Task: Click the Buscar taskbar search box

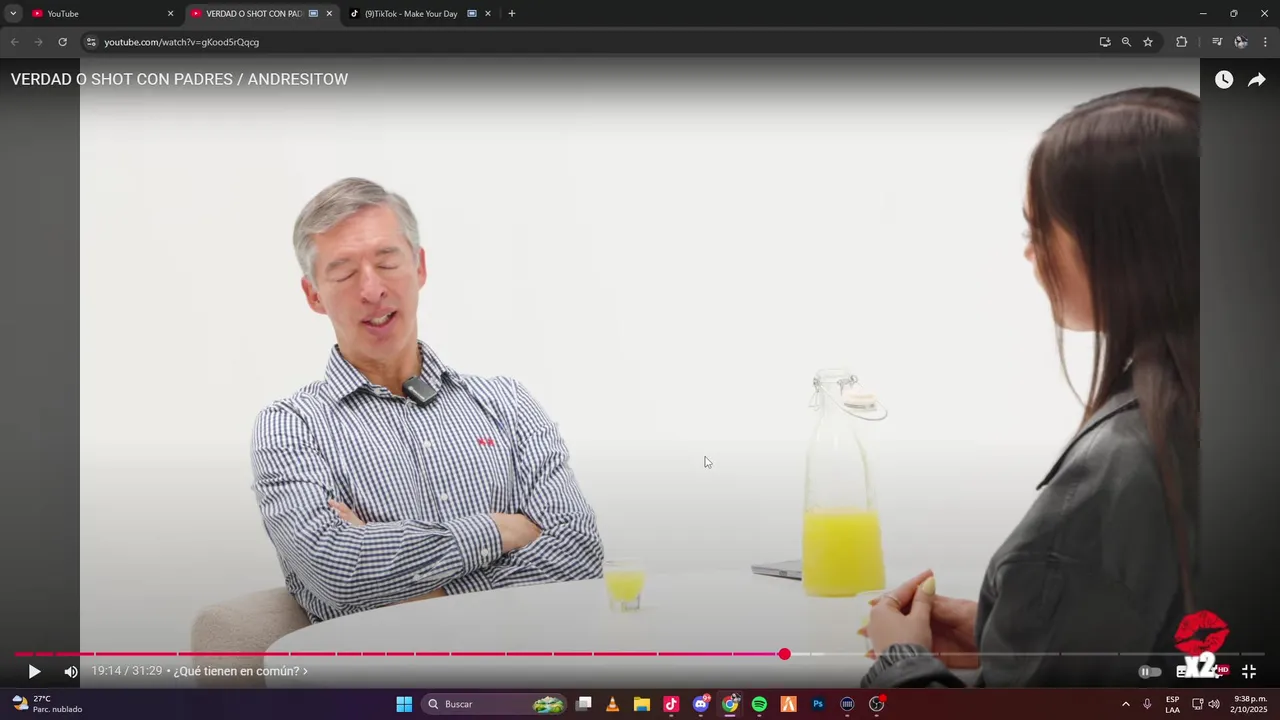Action: pyautogui.click(x=495, y=704)
